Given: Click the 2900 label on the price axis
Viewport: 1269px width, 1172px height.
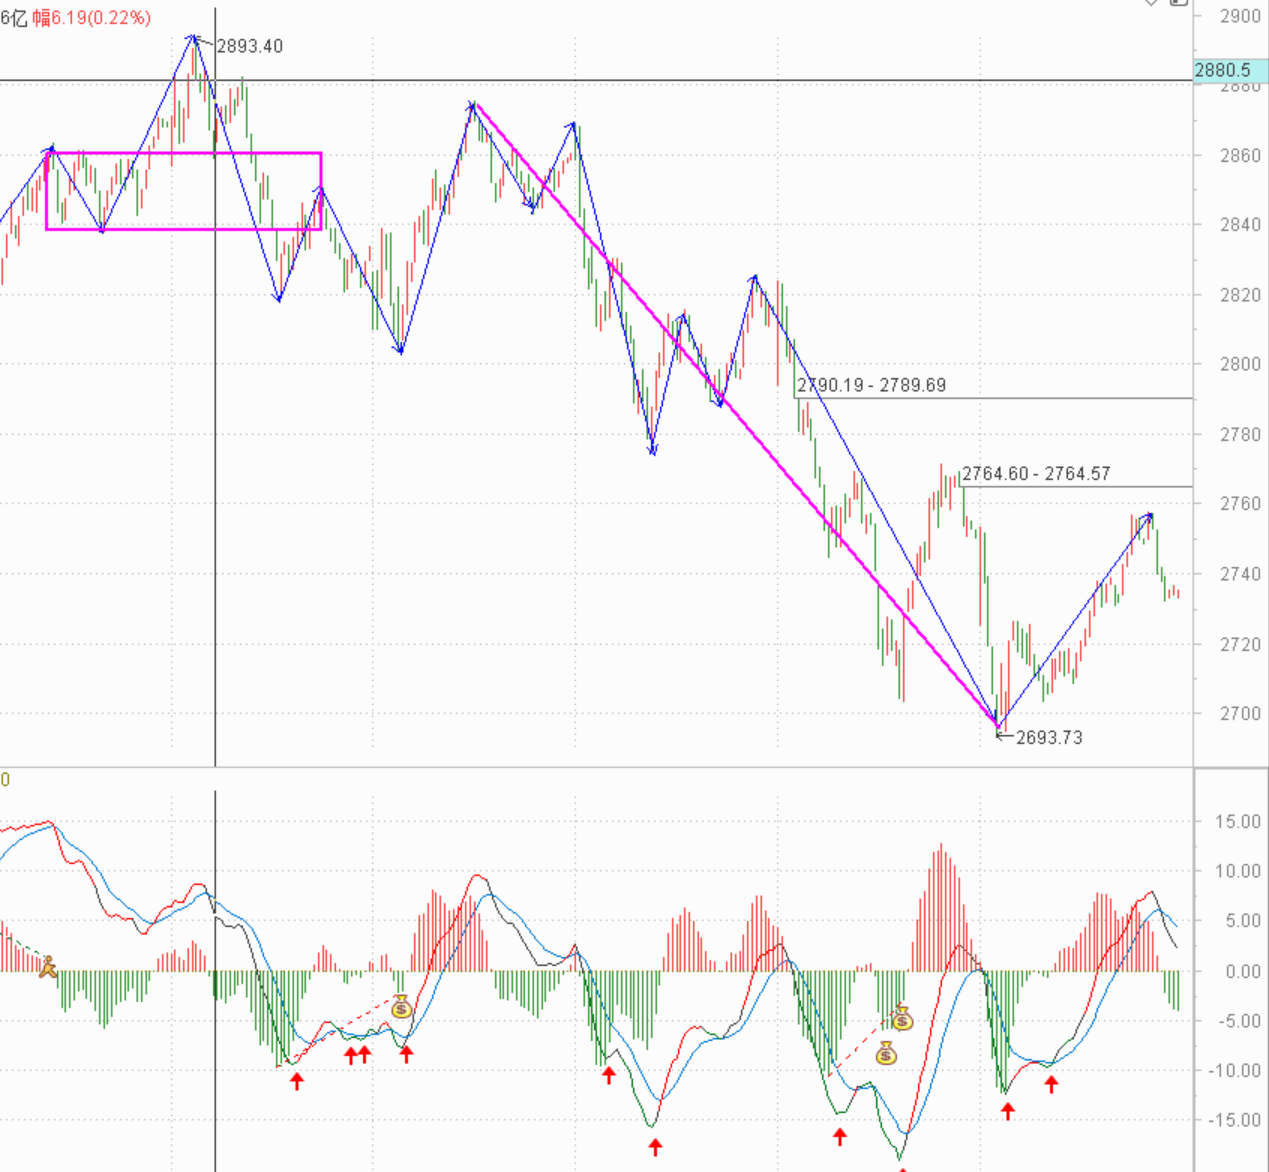Looking at the screenshot, I should click(x=1240, y=17).
